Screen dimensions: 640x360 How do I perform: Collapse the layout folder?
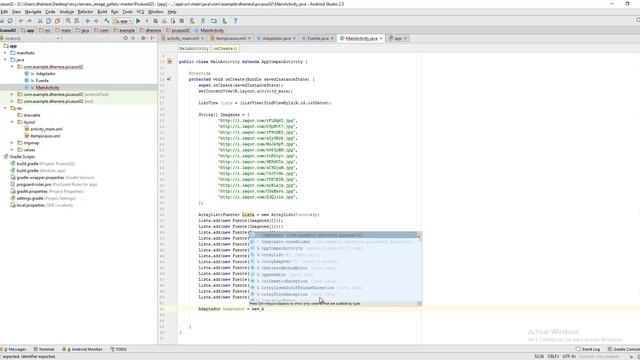pyautogui.click(x=12, y=122)
